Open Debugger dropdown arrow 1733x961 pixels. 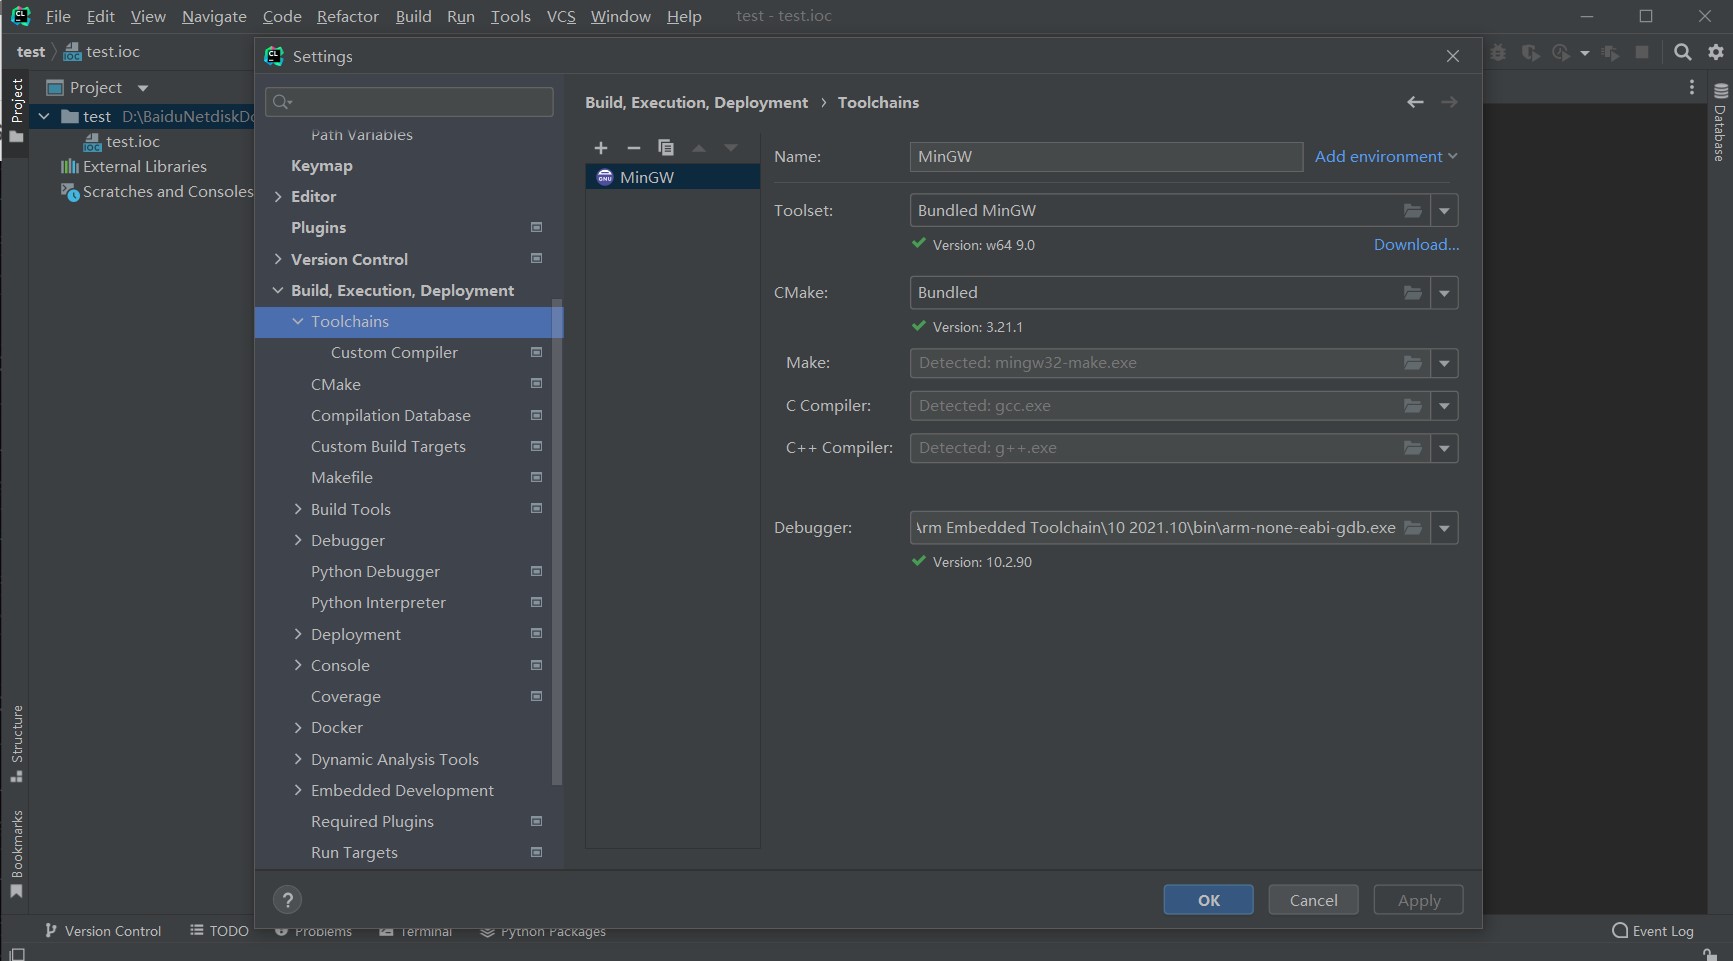click(x=1444, y=528)
